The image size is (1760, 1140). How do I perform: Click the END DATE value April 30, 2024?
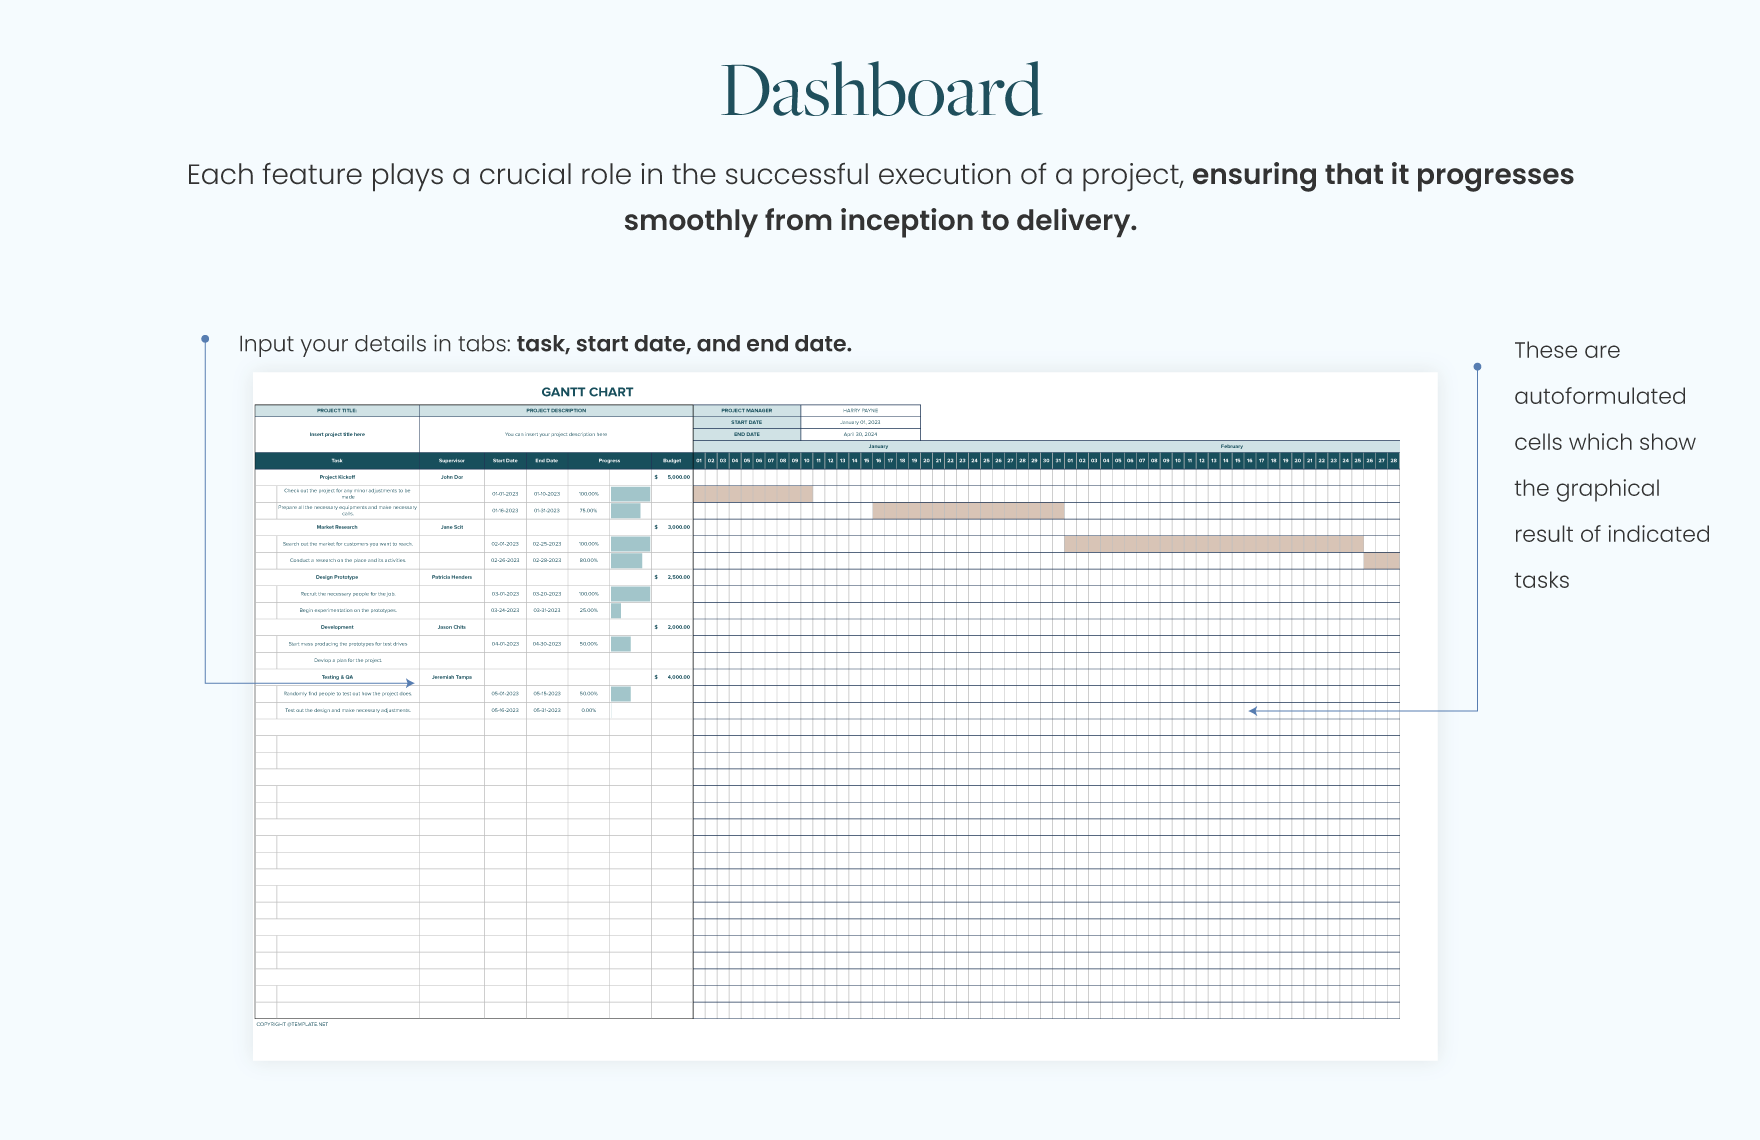(x=860, y=433)
